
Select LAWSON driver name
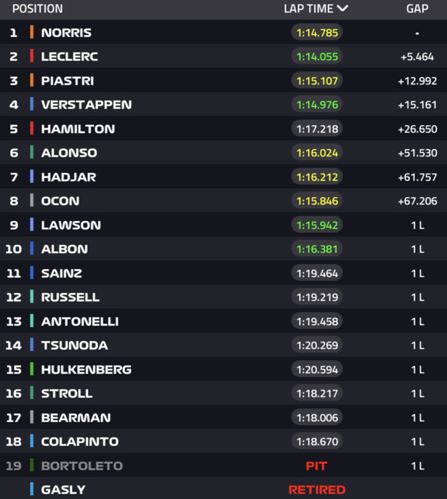[71, 225]
